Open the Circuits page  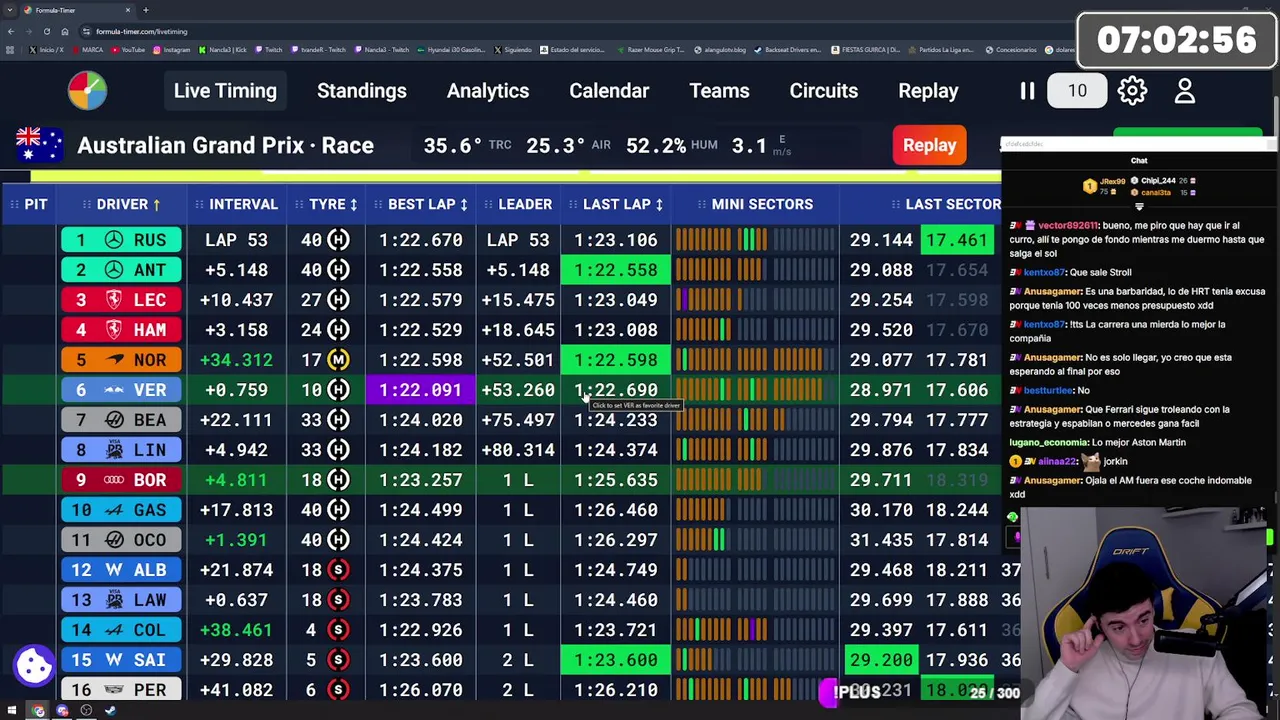click(x=824, y=91)
